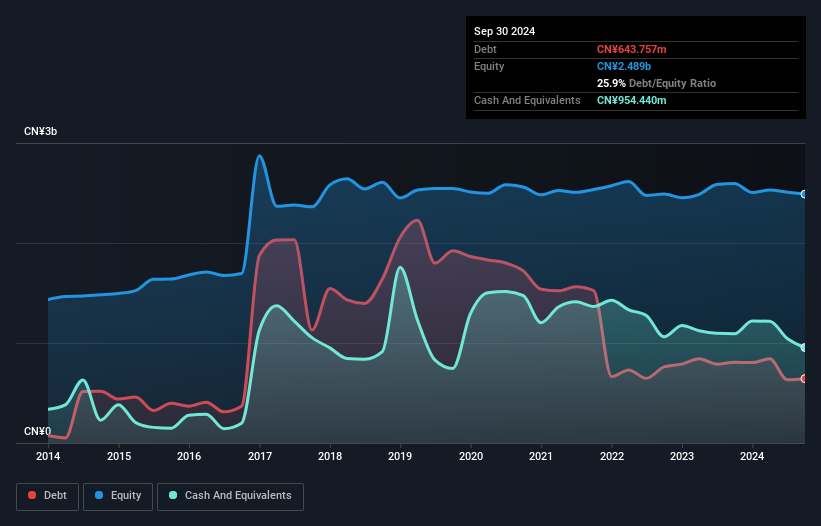Click the 2017 x-axis label
Screen dimensions: 821x526
260,456
